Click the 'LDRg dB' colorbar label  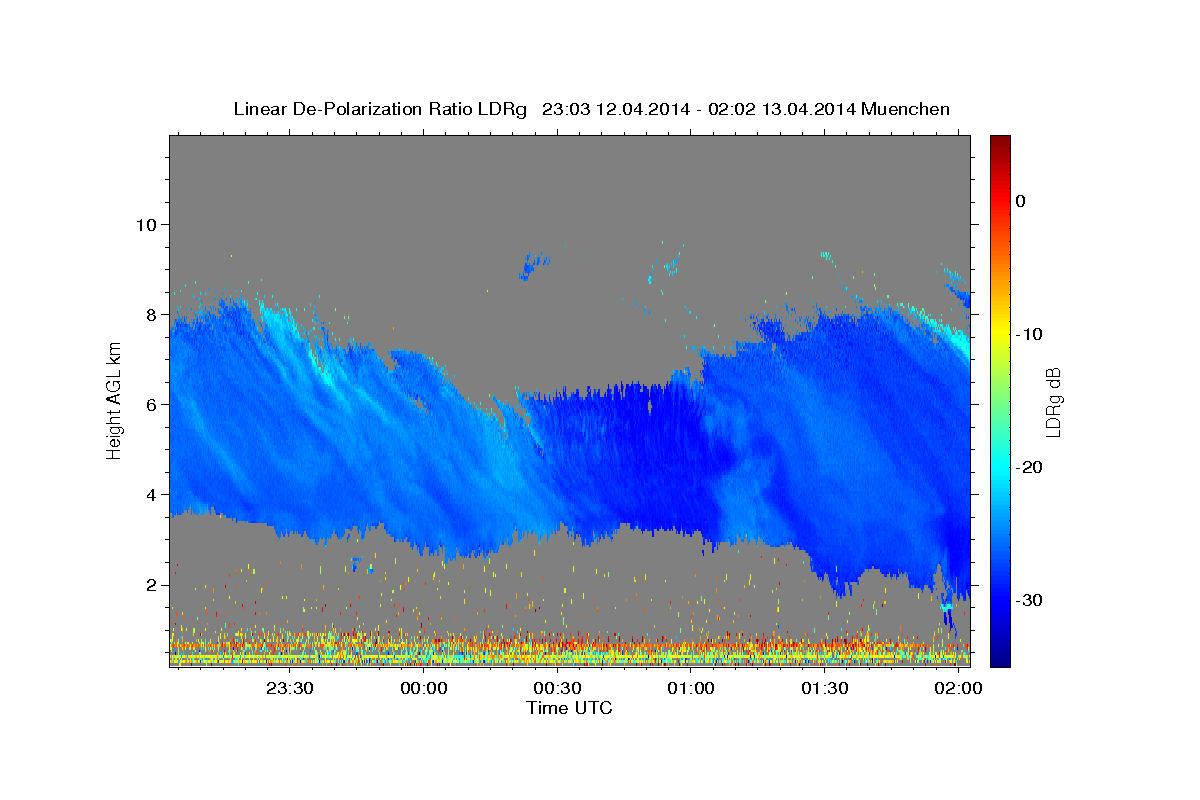tap(1052, 402)
